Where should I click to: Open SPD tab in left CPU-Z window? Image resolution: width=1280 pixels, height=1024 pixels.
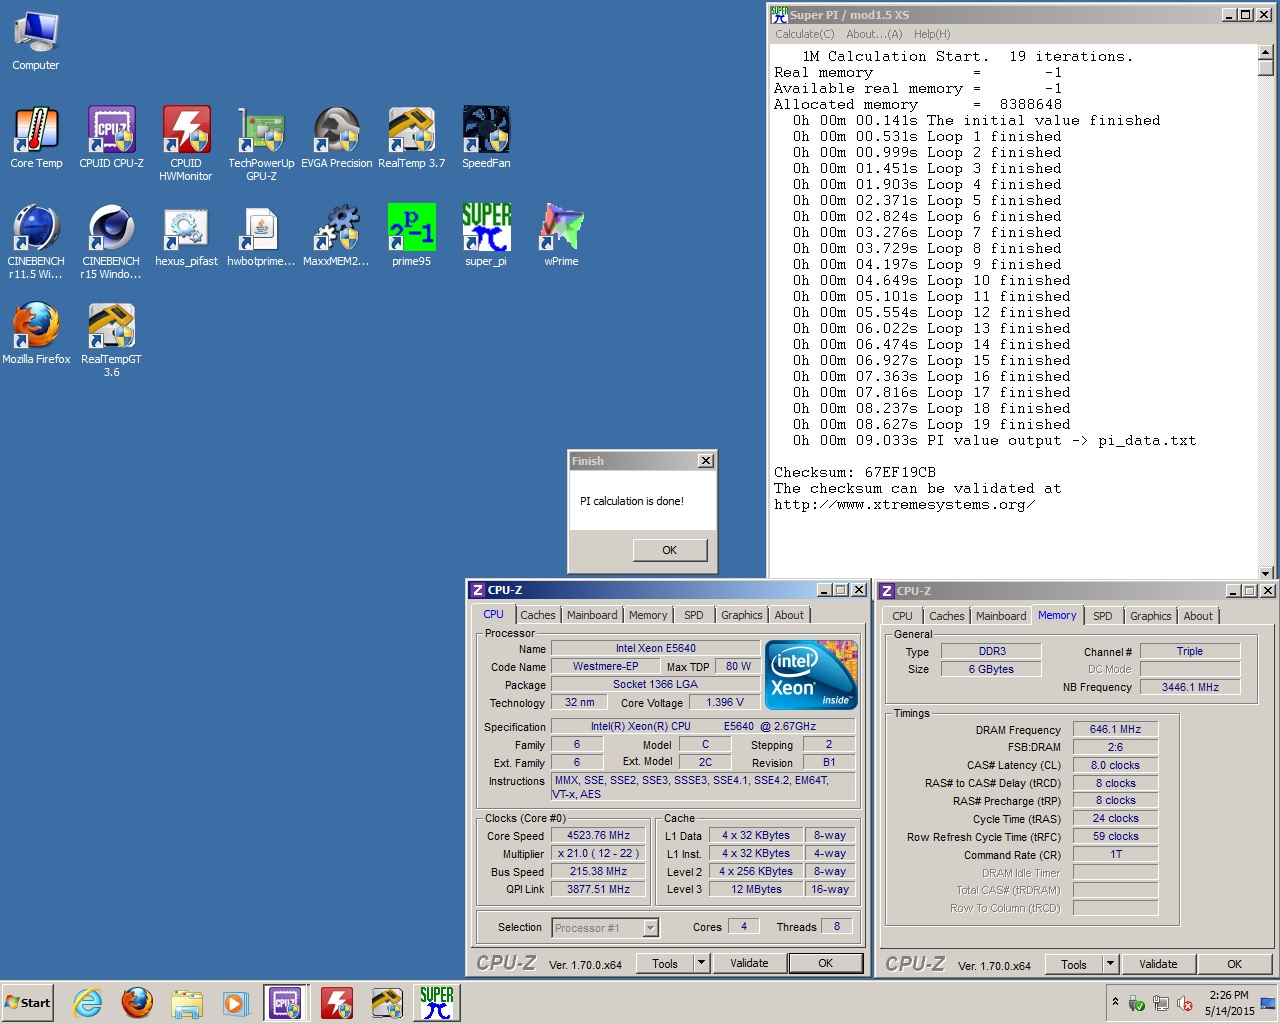[x=694, y=615]
